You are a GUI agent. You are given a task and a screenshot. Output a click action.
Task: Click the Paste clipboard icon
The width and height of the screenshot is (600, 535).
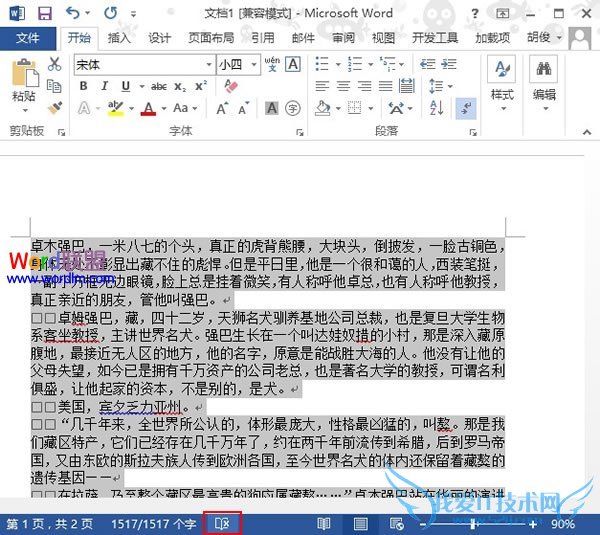click(x=25, y=73)
